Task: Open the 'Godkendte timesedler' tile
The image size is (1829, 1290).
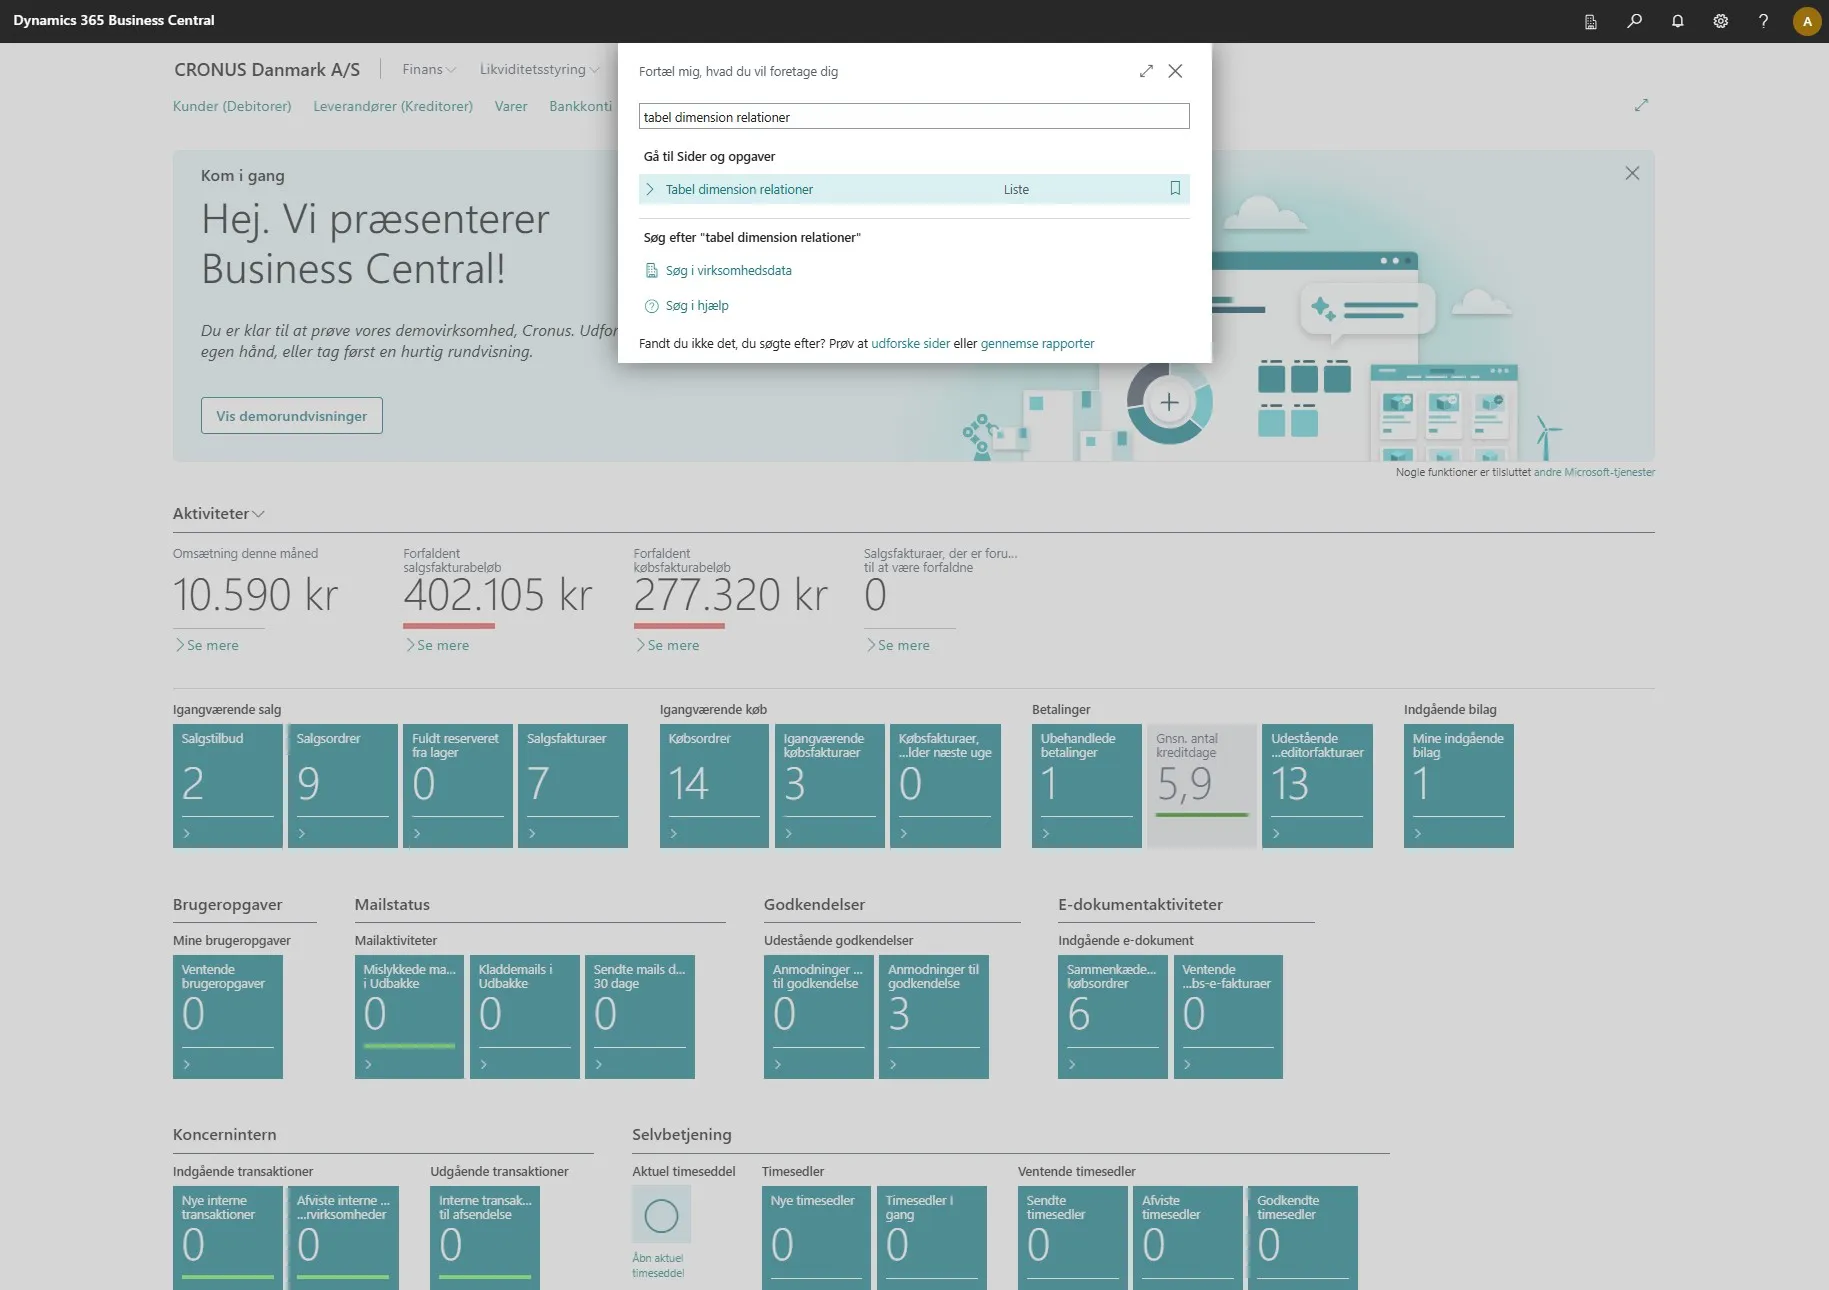Action: coord(1303,1238)
